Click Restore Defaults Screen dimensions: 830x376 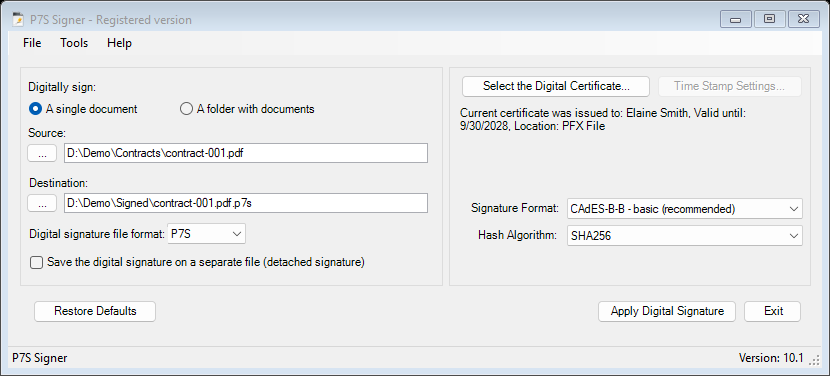95,311
